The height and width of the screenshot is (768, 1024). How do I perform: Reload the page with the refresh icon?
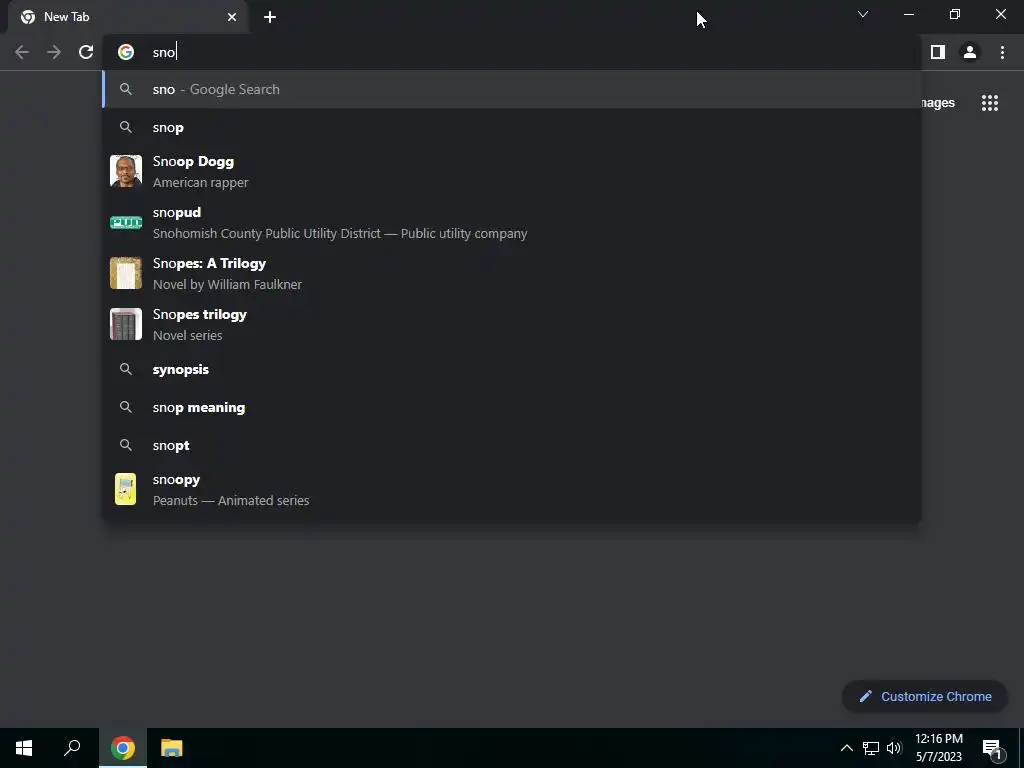(86, 52)
